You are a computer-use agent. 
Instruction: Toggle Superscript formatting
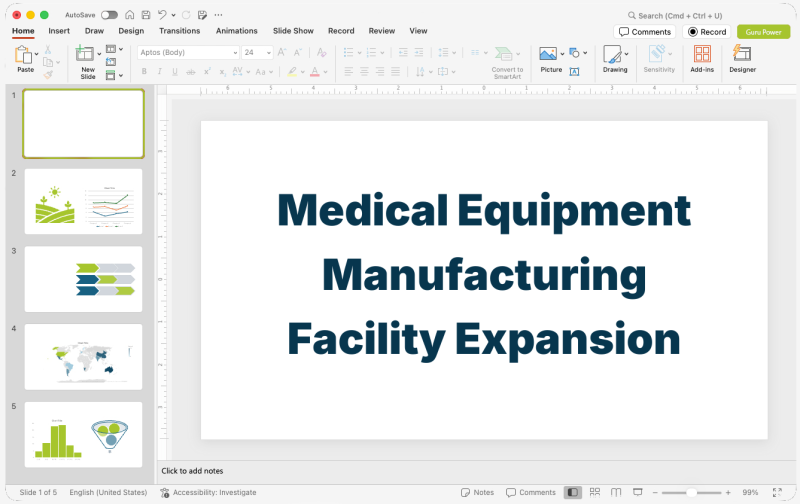click(207, 71)
